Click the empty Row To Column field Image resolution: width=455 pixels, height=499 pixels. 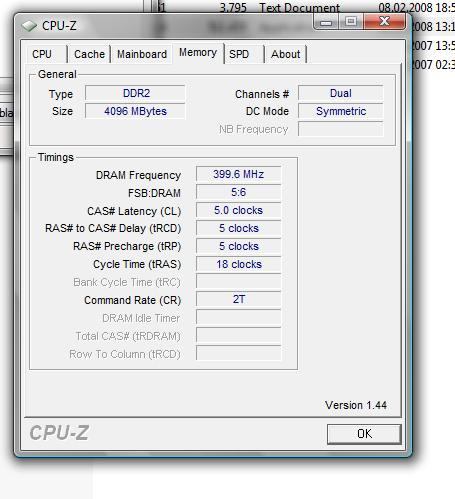click(x=239, y=353)
